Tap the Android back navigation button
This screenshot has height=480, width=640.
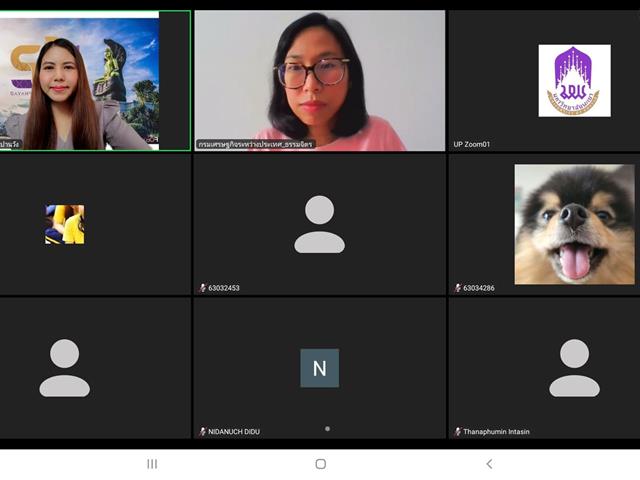[x=489, y=464]
